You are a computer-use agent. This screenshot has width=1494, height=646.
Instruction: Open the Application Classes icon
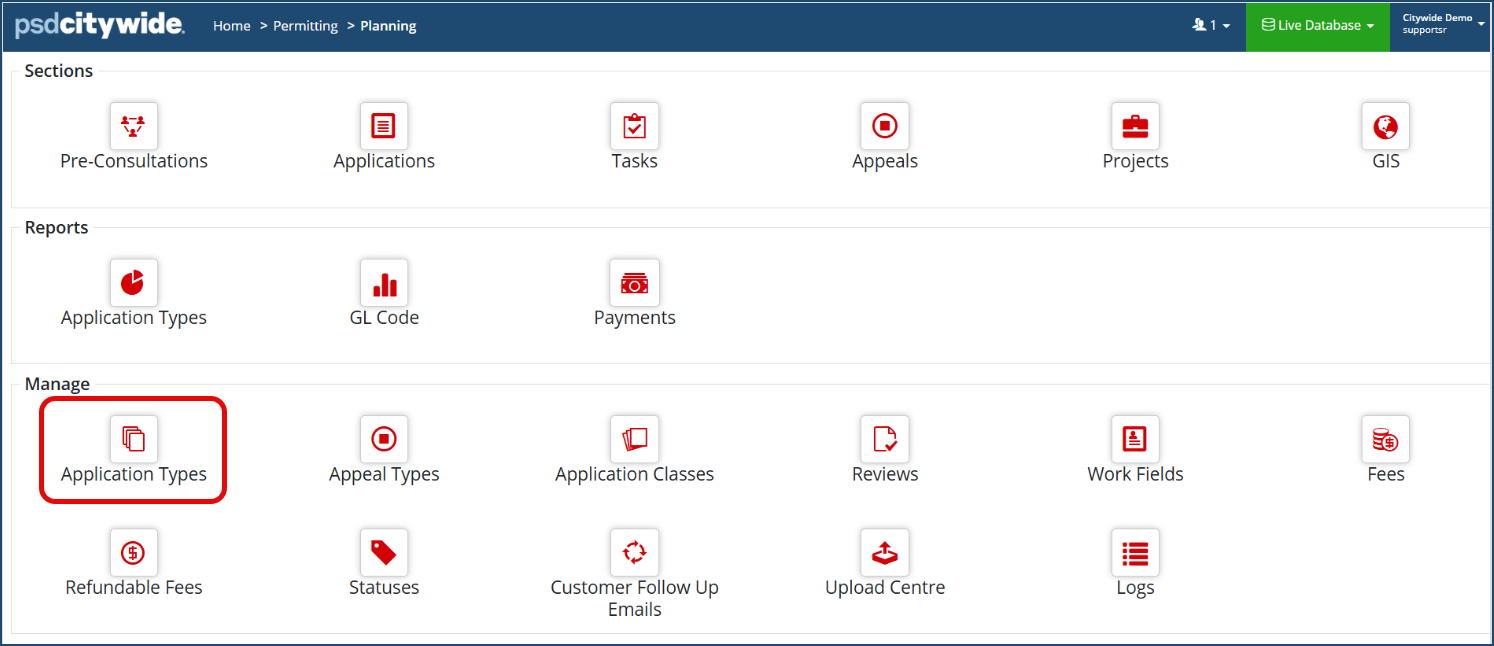point(635,439)
